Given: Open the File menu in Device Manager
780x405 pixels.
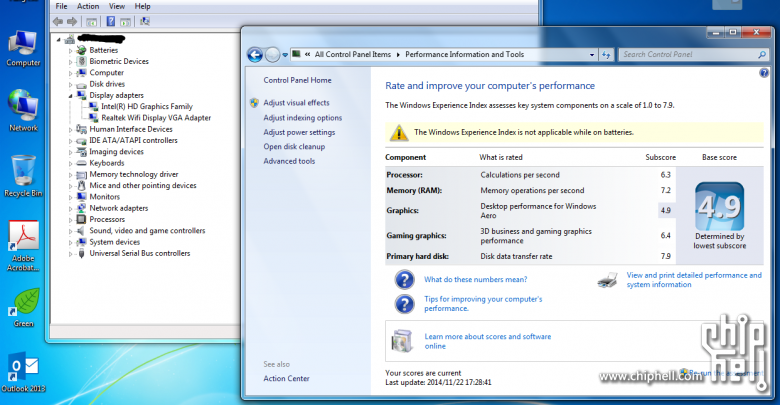Looking at the screenshot, I should pos(61,6).
